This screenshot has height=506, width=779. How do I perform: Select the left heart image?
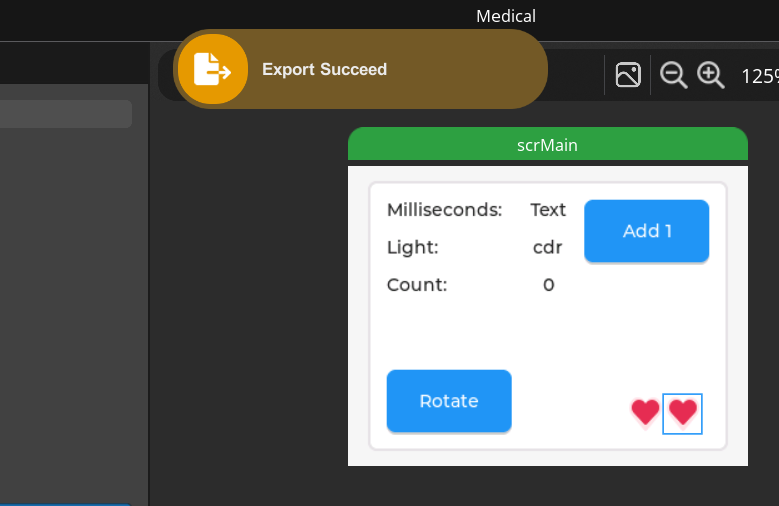coord(645,411)
